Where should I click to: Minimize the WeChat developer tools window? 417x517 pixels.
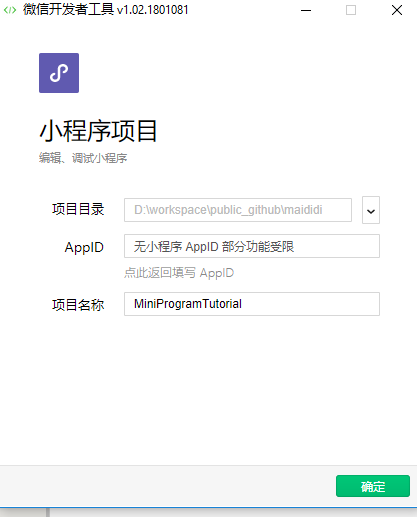306,10
